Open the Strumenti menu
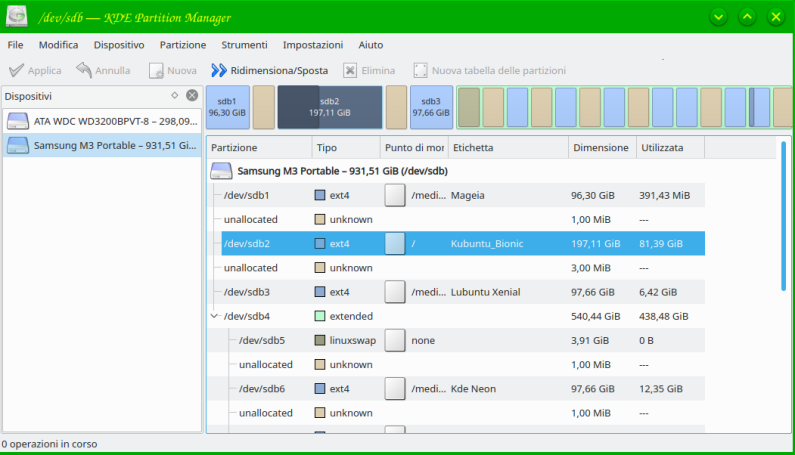 pos(244,45)
